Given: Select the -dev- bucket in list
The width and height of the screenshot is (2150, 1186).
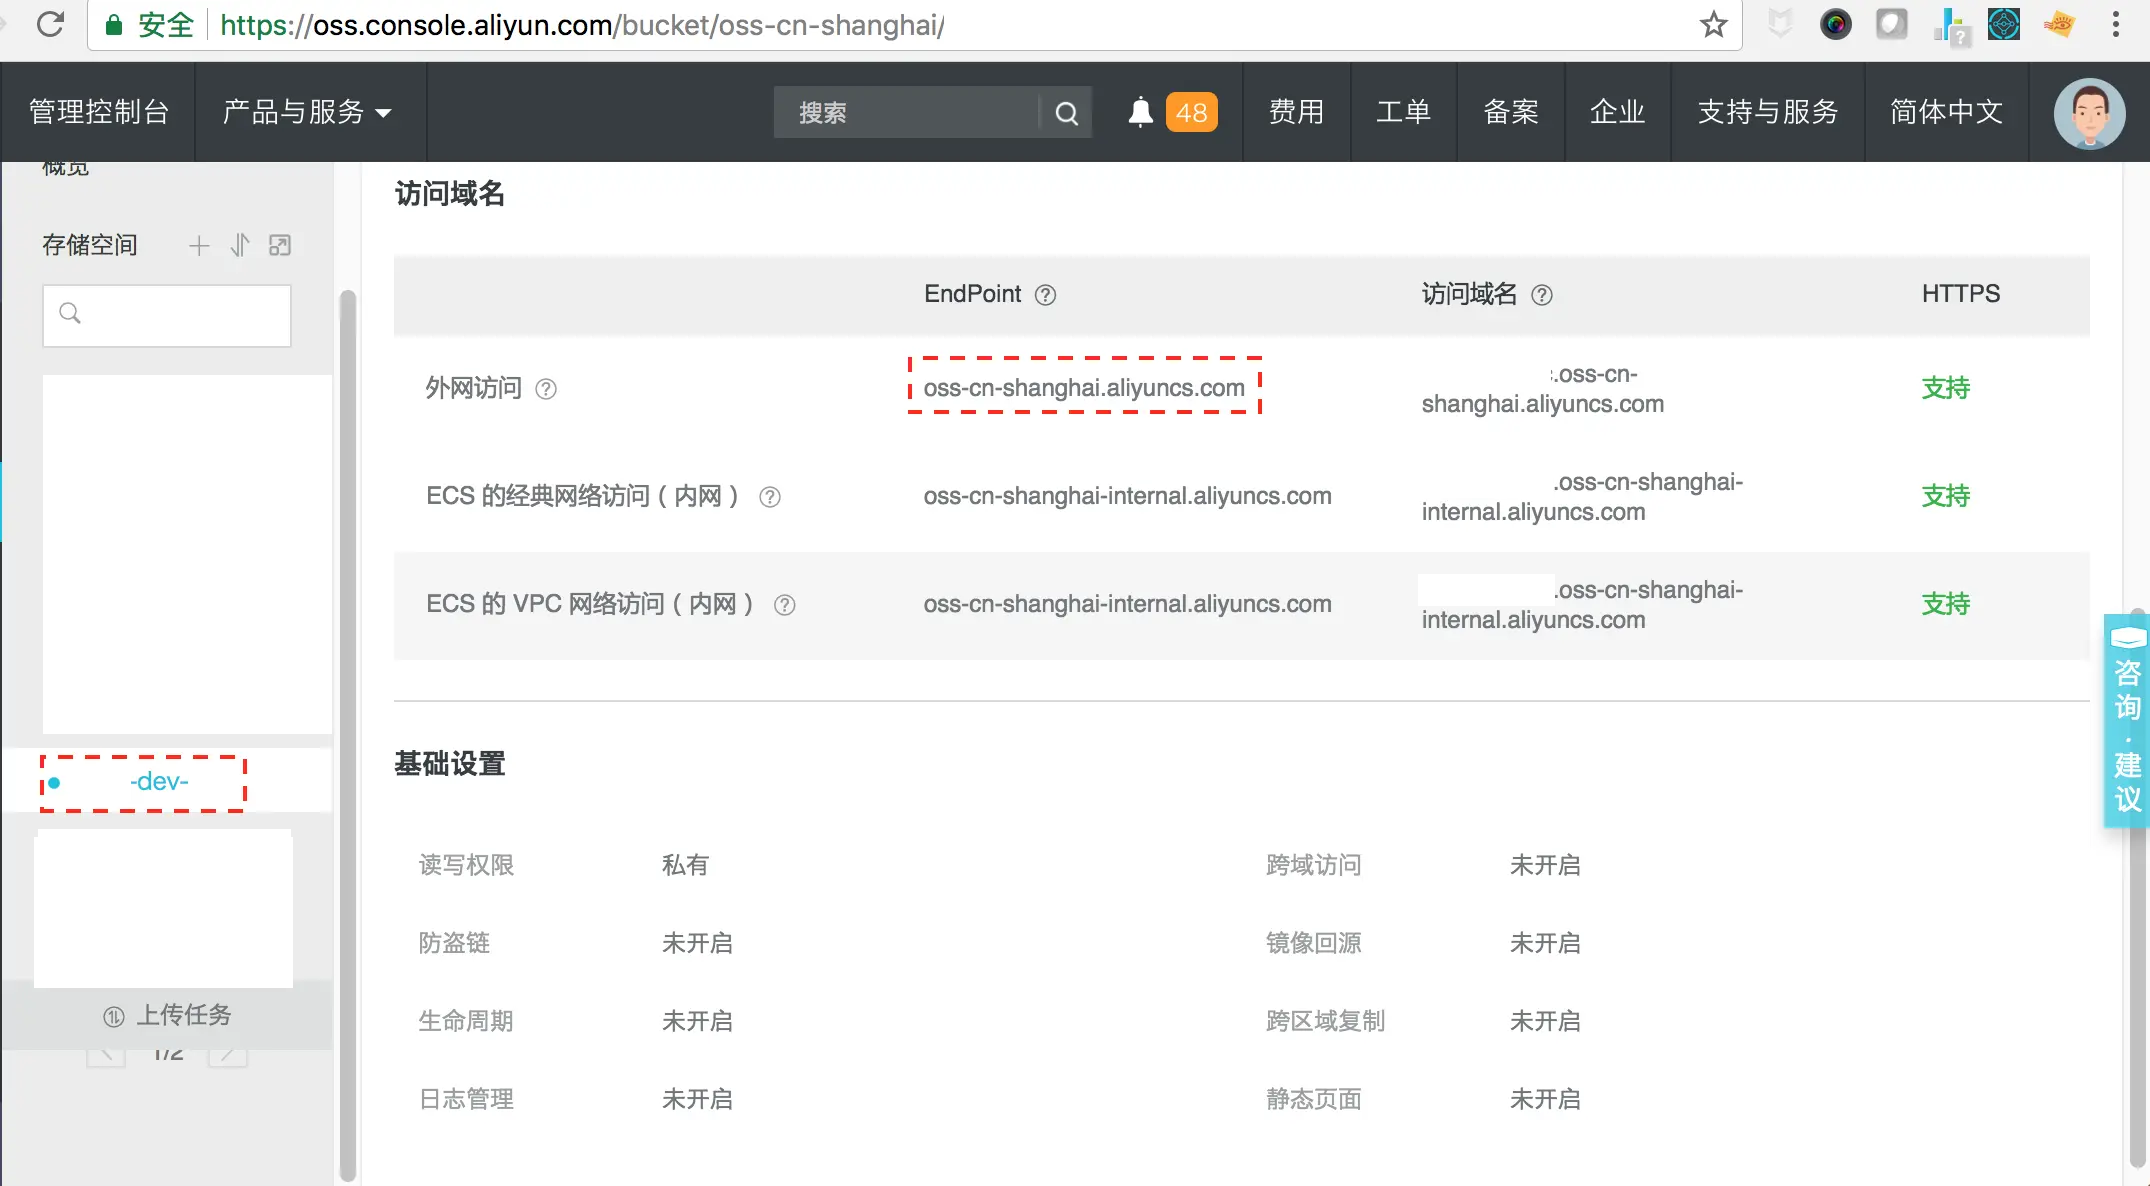Looking at the screenshot, I should (158, 782).
